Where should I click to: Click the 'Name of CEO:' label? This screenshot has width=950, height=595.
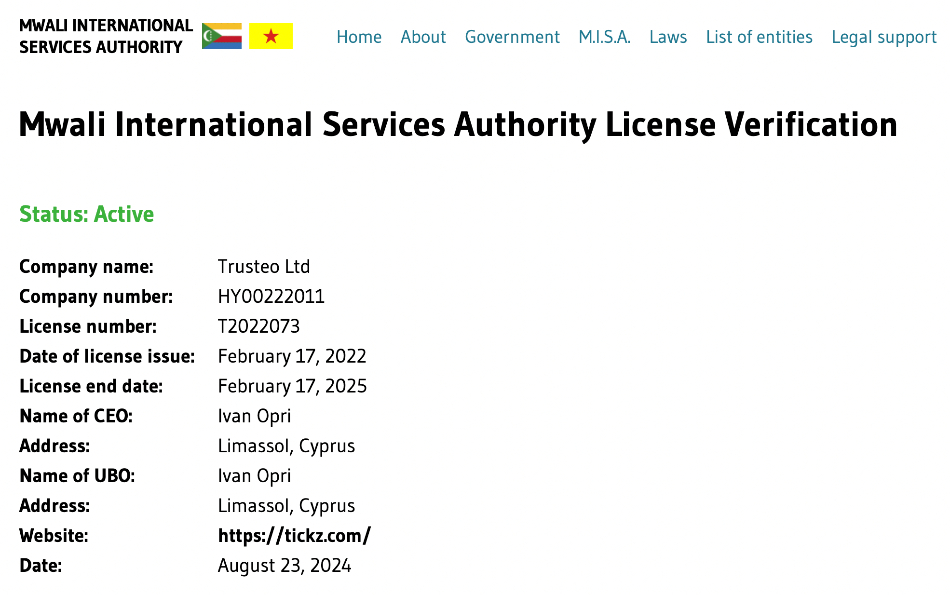(x=76, y=416)
